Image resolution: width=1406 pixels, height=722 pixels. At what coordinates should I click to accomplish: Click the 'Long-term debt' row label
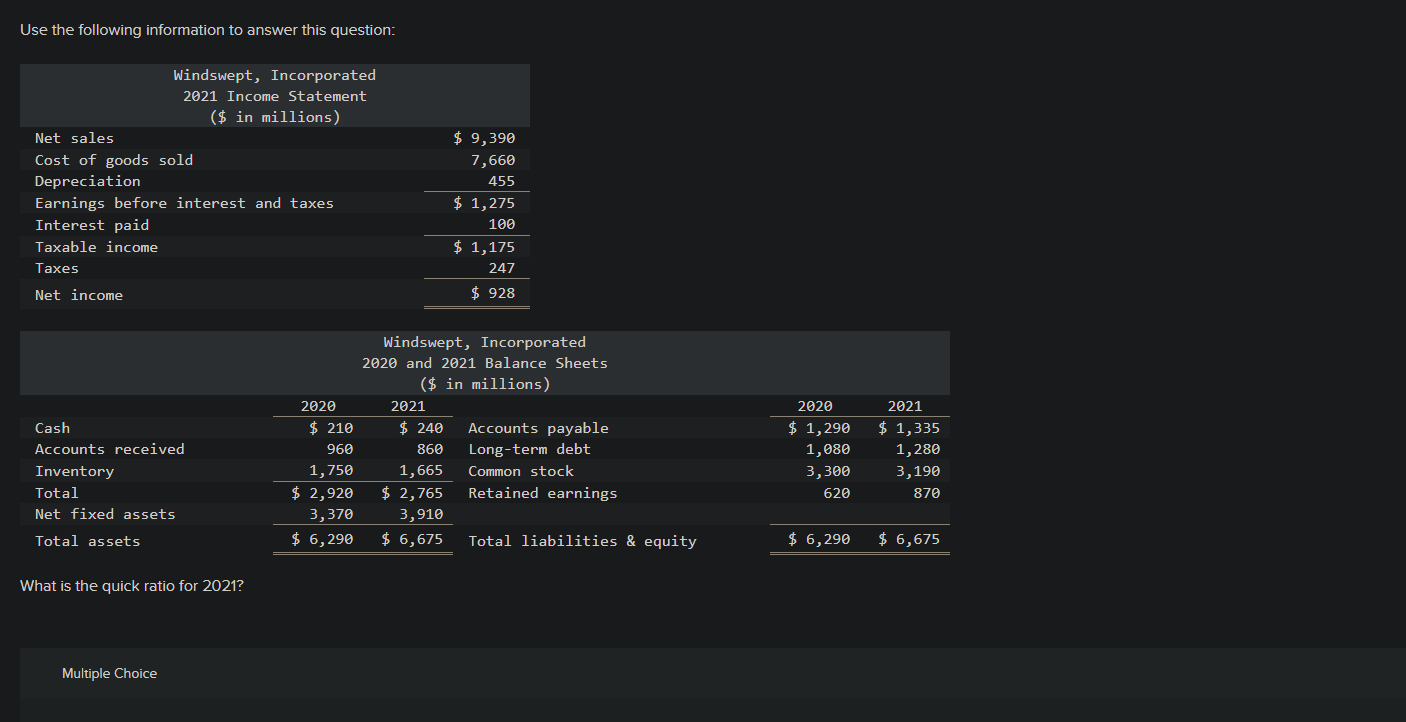pos(529,449)
